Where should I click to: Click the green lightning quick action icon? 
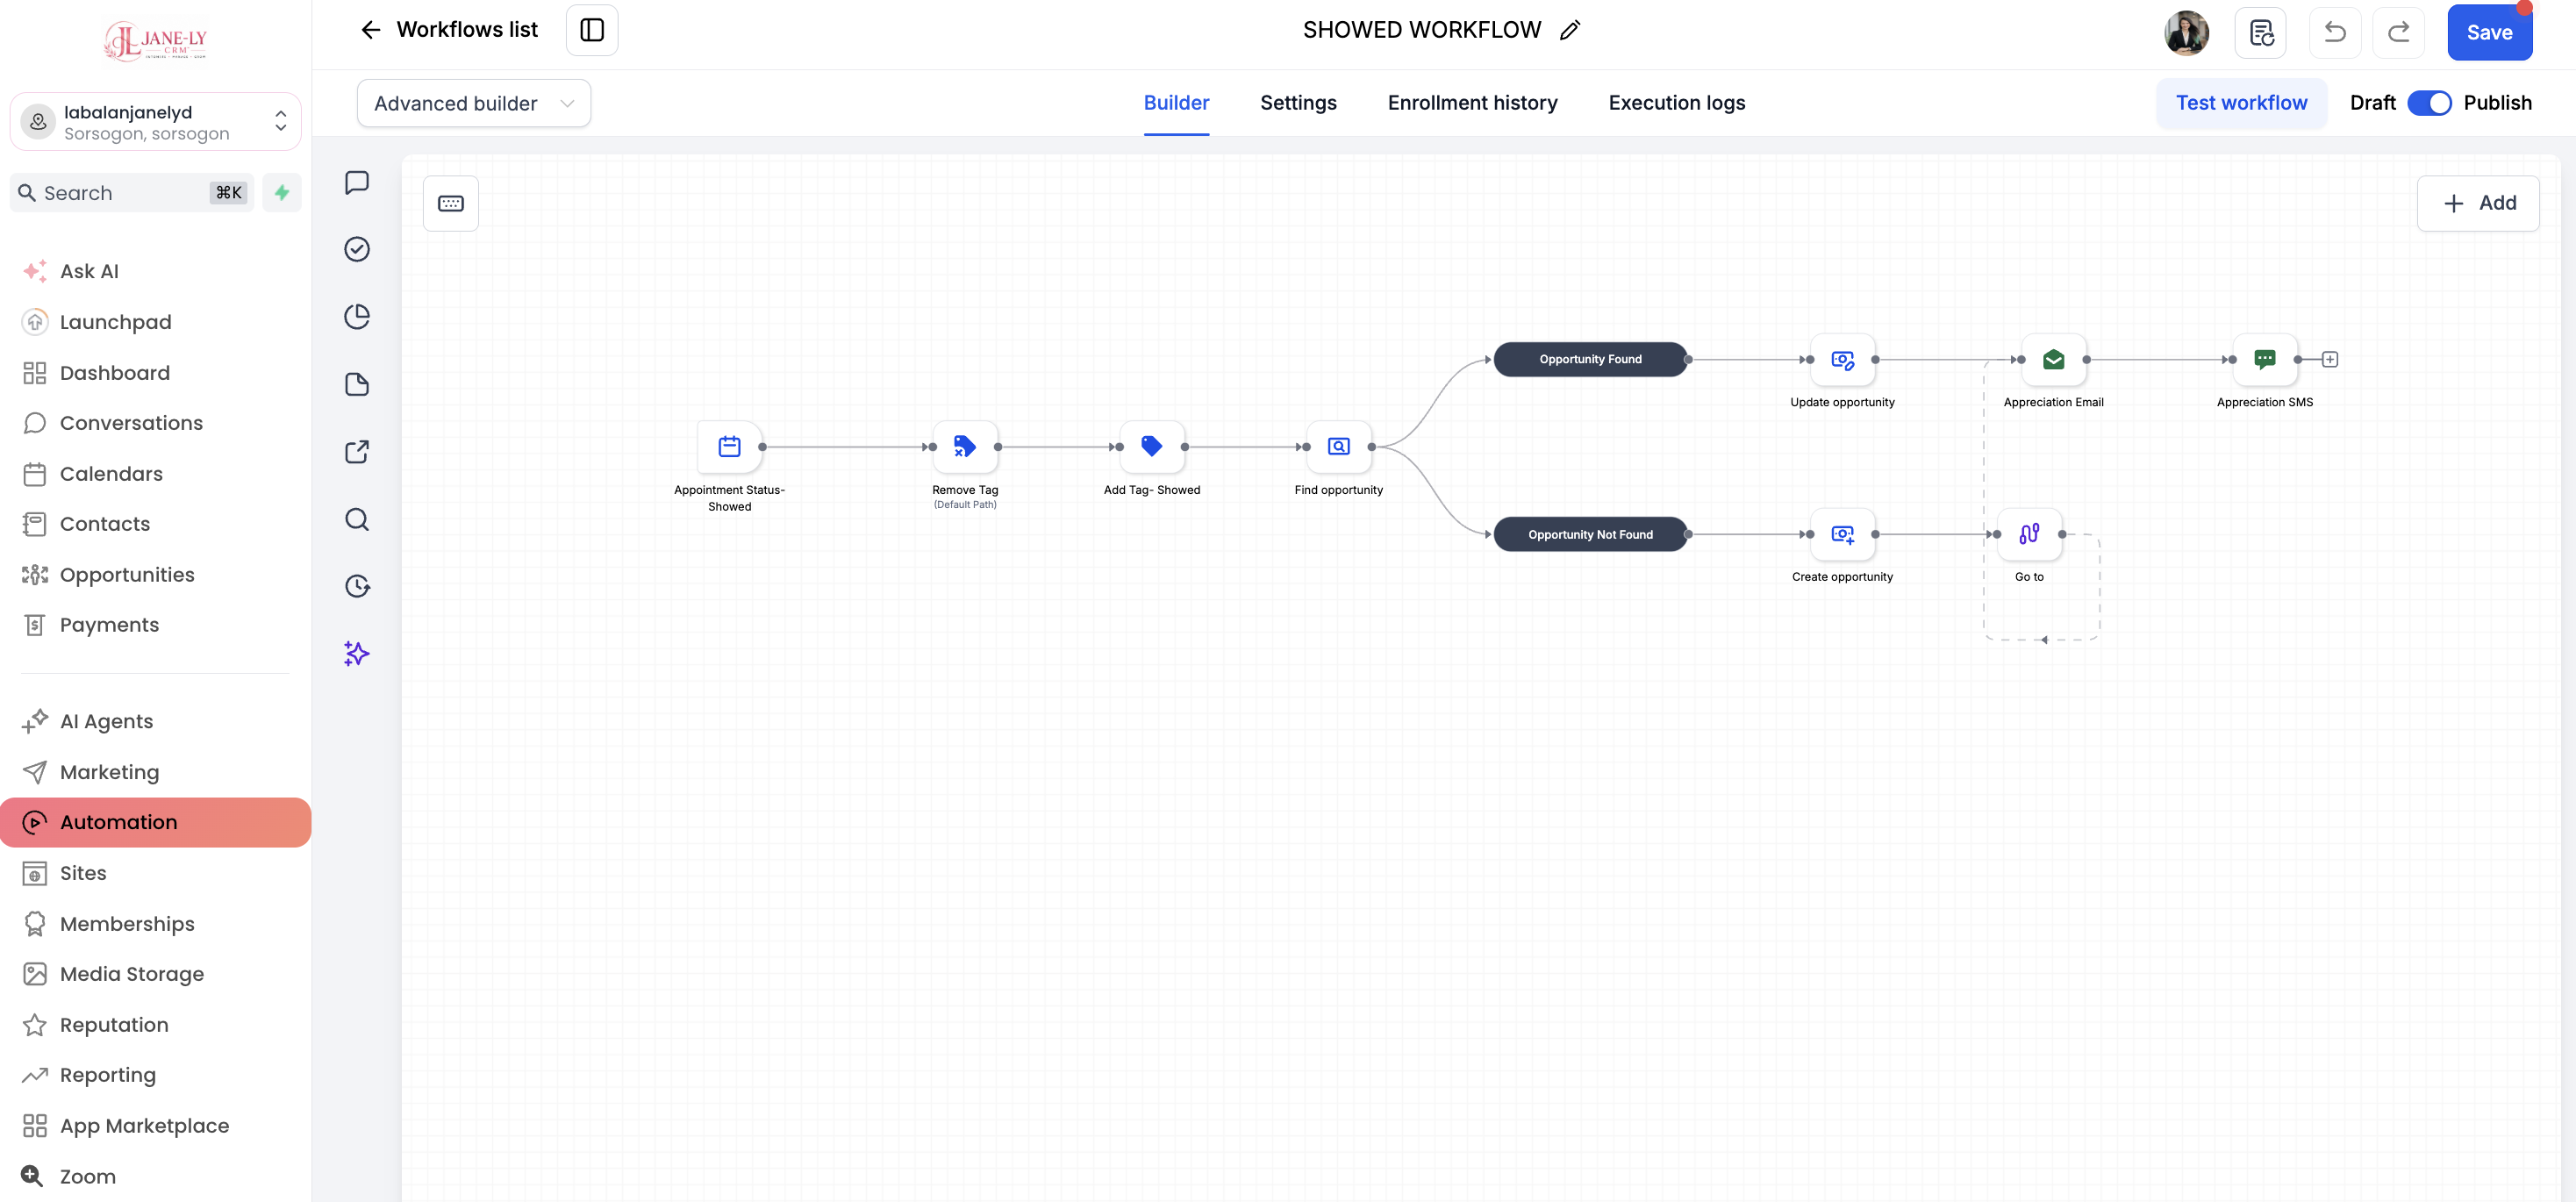click(282, 192)
